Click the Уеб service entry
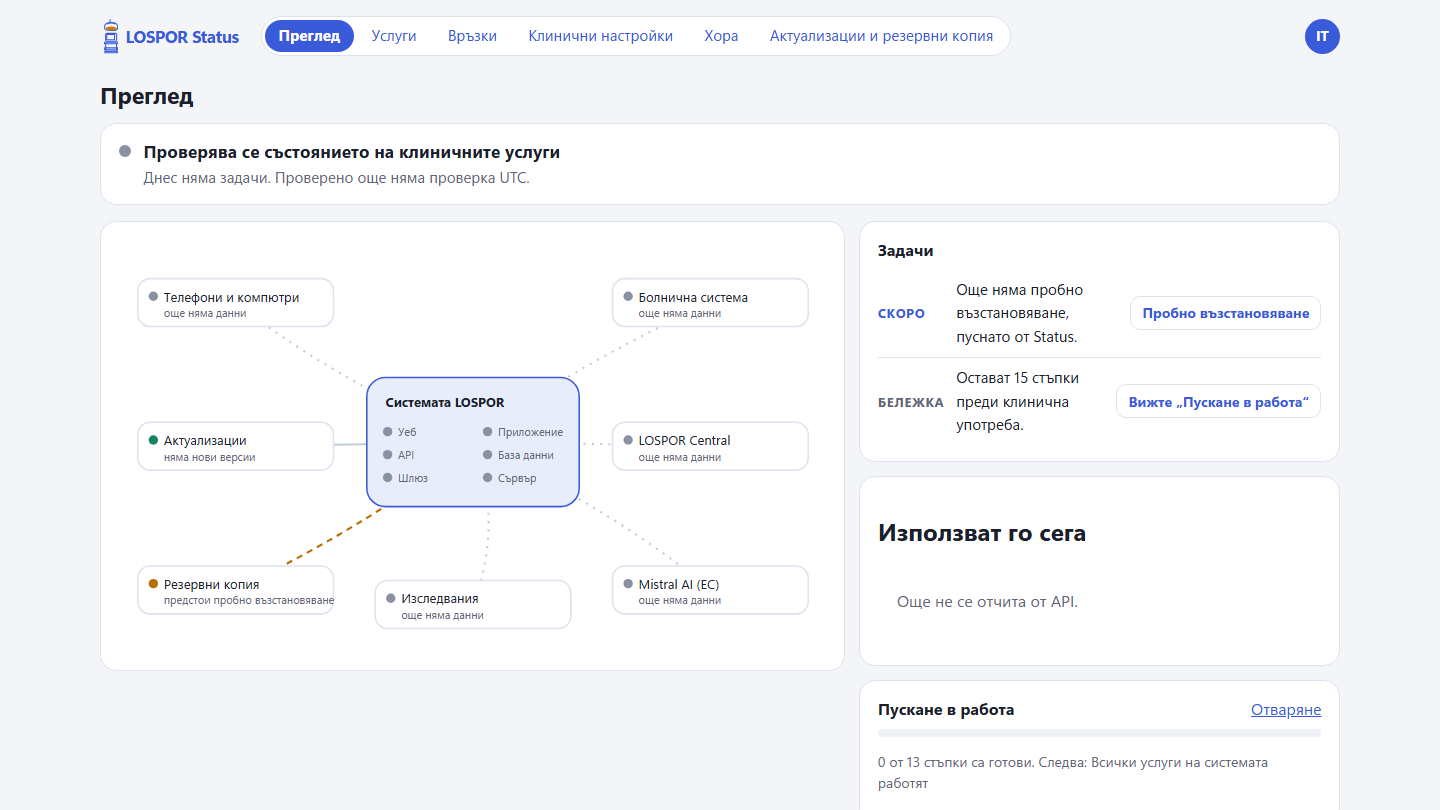This screenshot has width=1440, height=810. click(x=399, y=432)
